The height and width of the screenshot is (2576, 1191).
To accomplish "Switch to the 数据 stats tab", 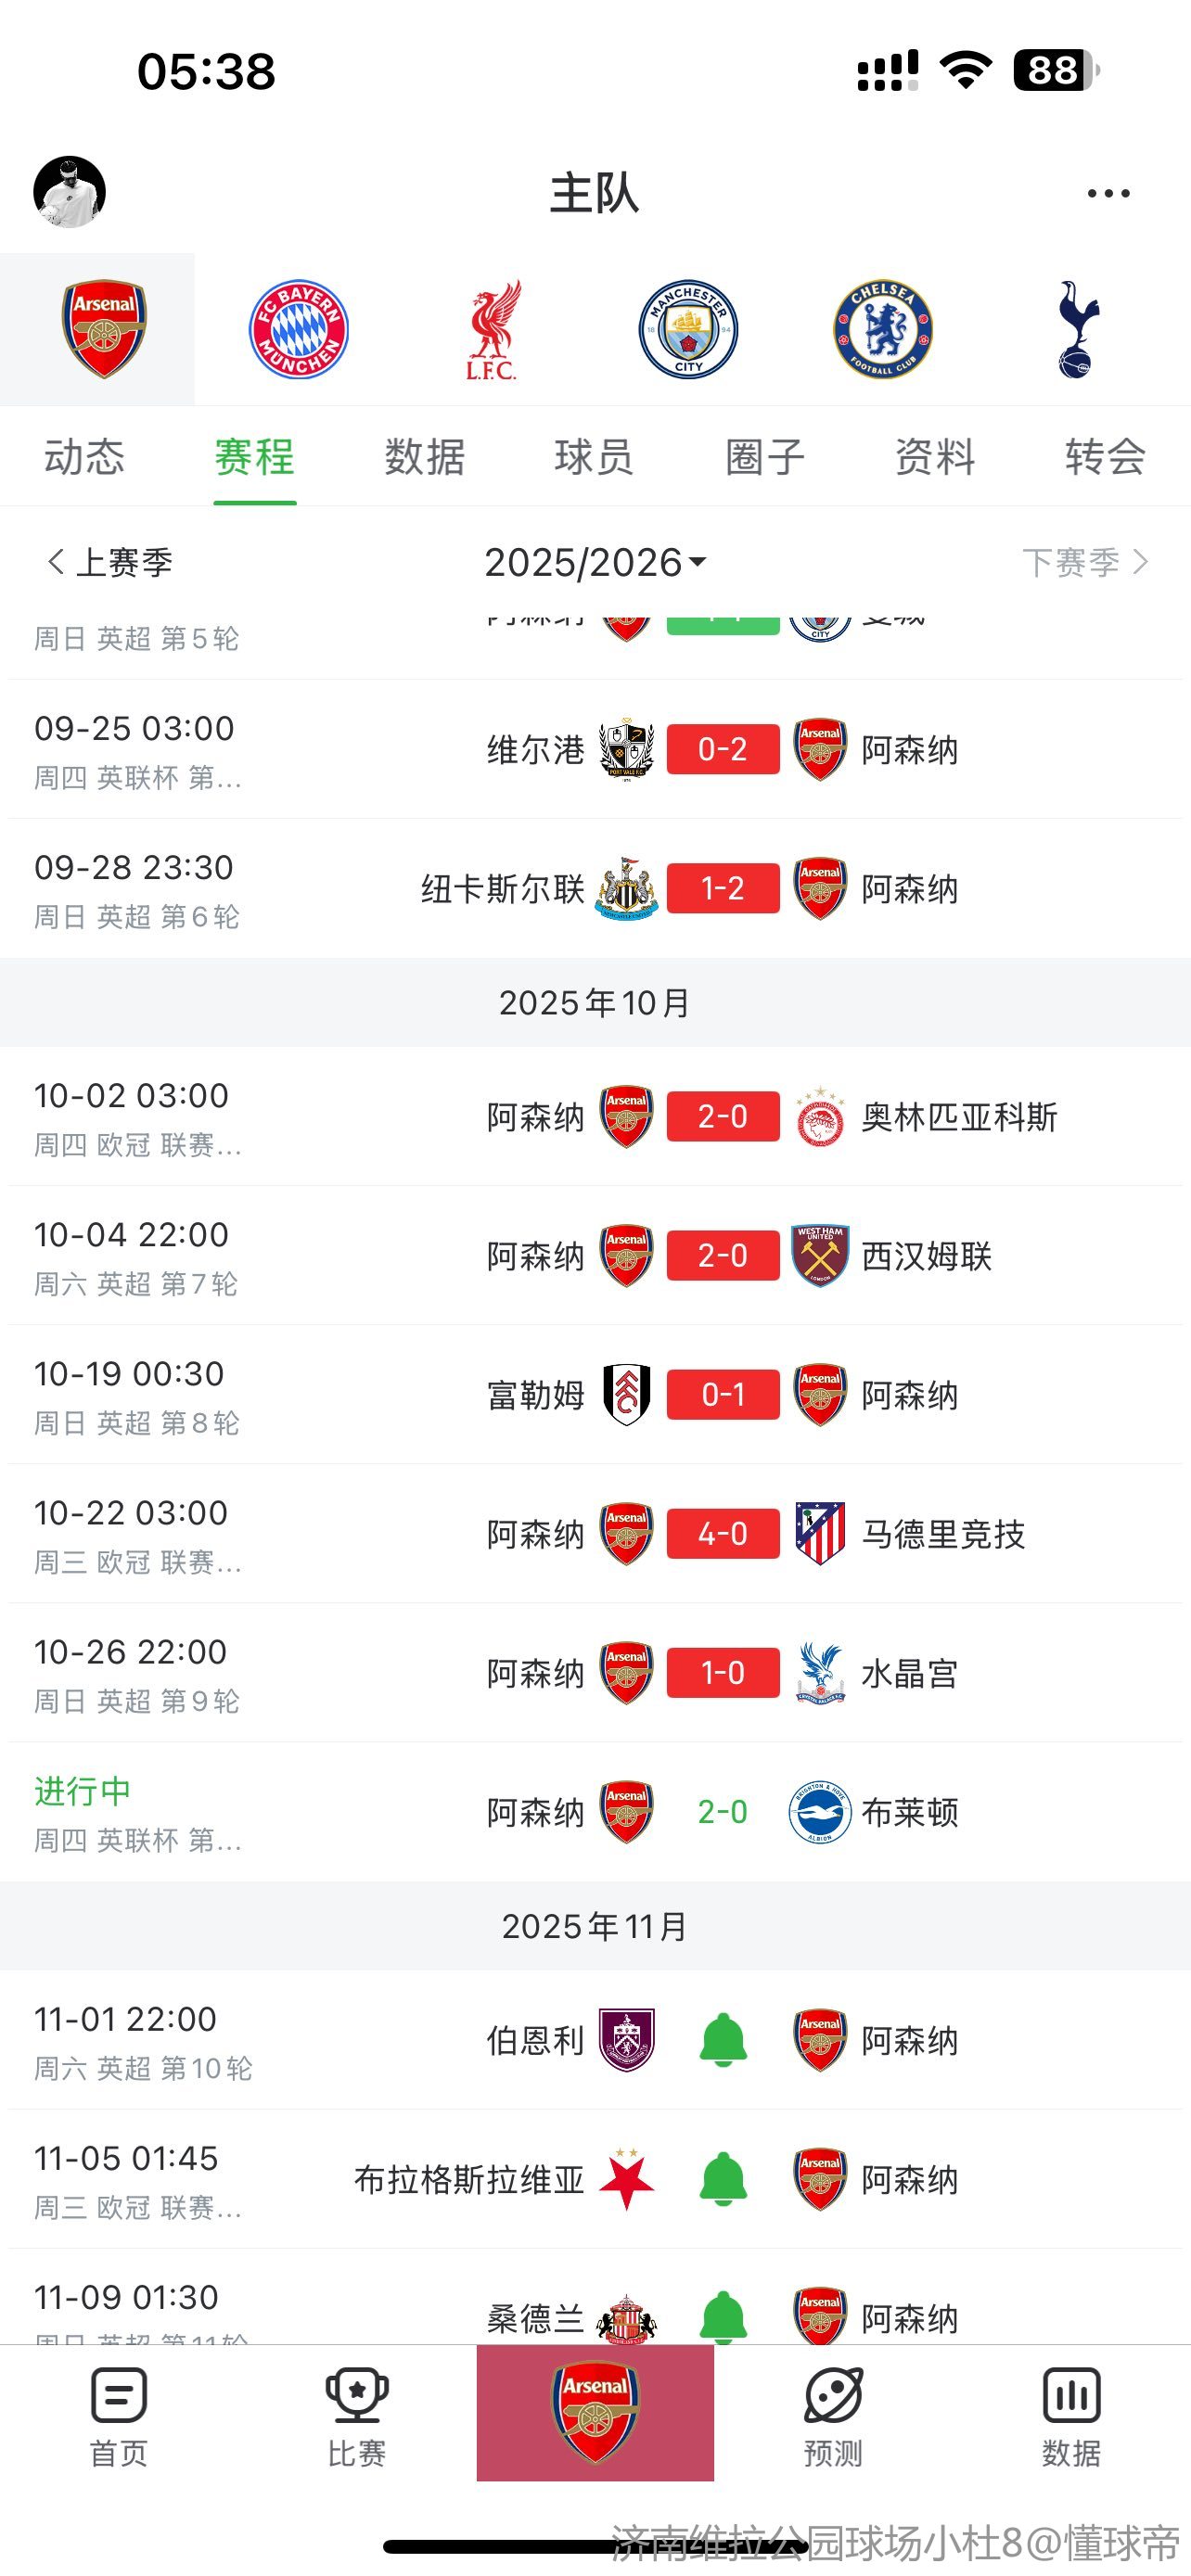I will (x=425, y=457).
